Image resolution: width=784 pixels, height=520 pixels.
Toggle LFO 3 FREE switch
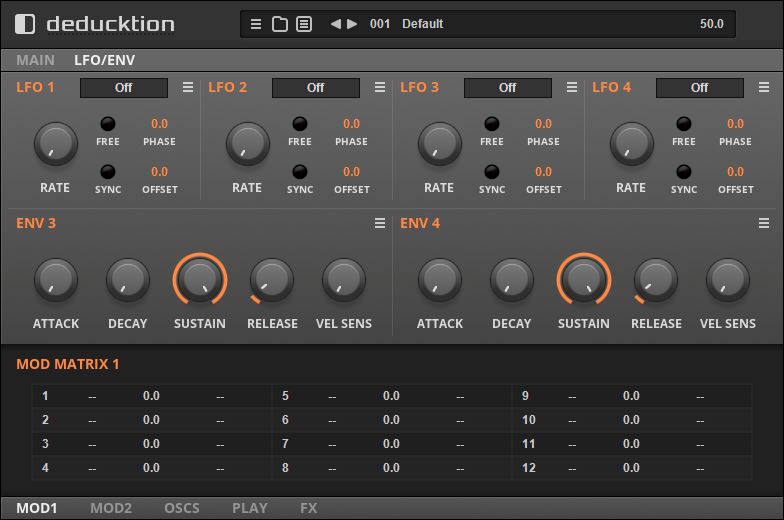pyautogui.click(x=492, y=124)
